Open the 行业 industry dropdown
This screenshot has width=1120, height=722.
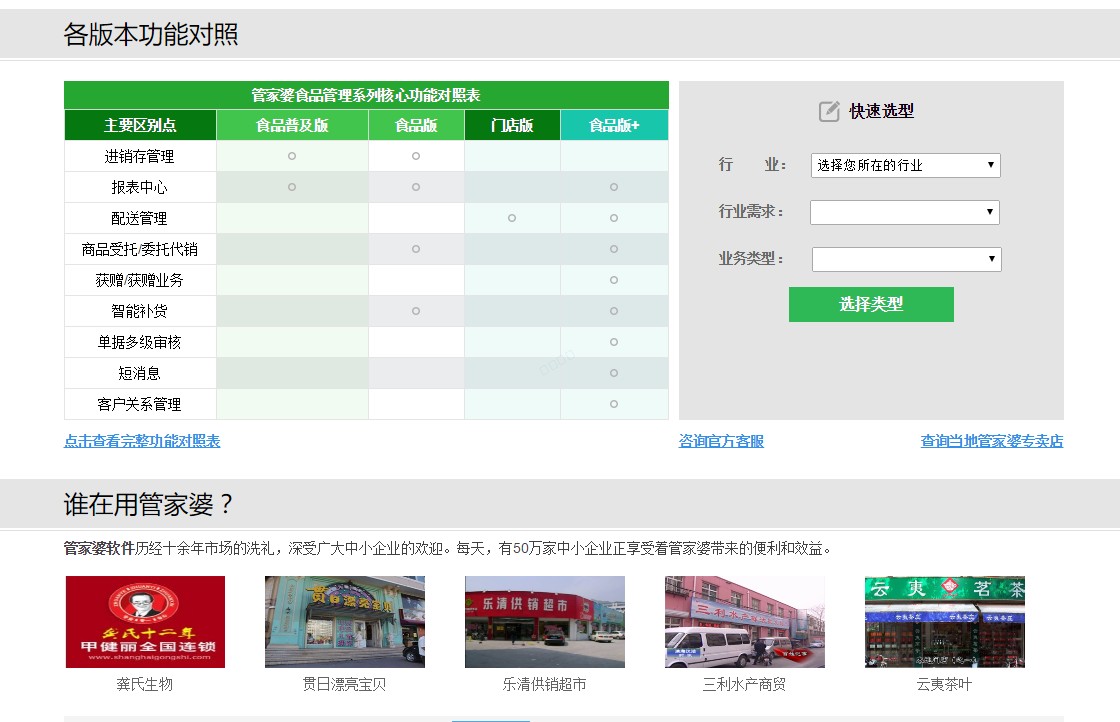tap(905, 165)
